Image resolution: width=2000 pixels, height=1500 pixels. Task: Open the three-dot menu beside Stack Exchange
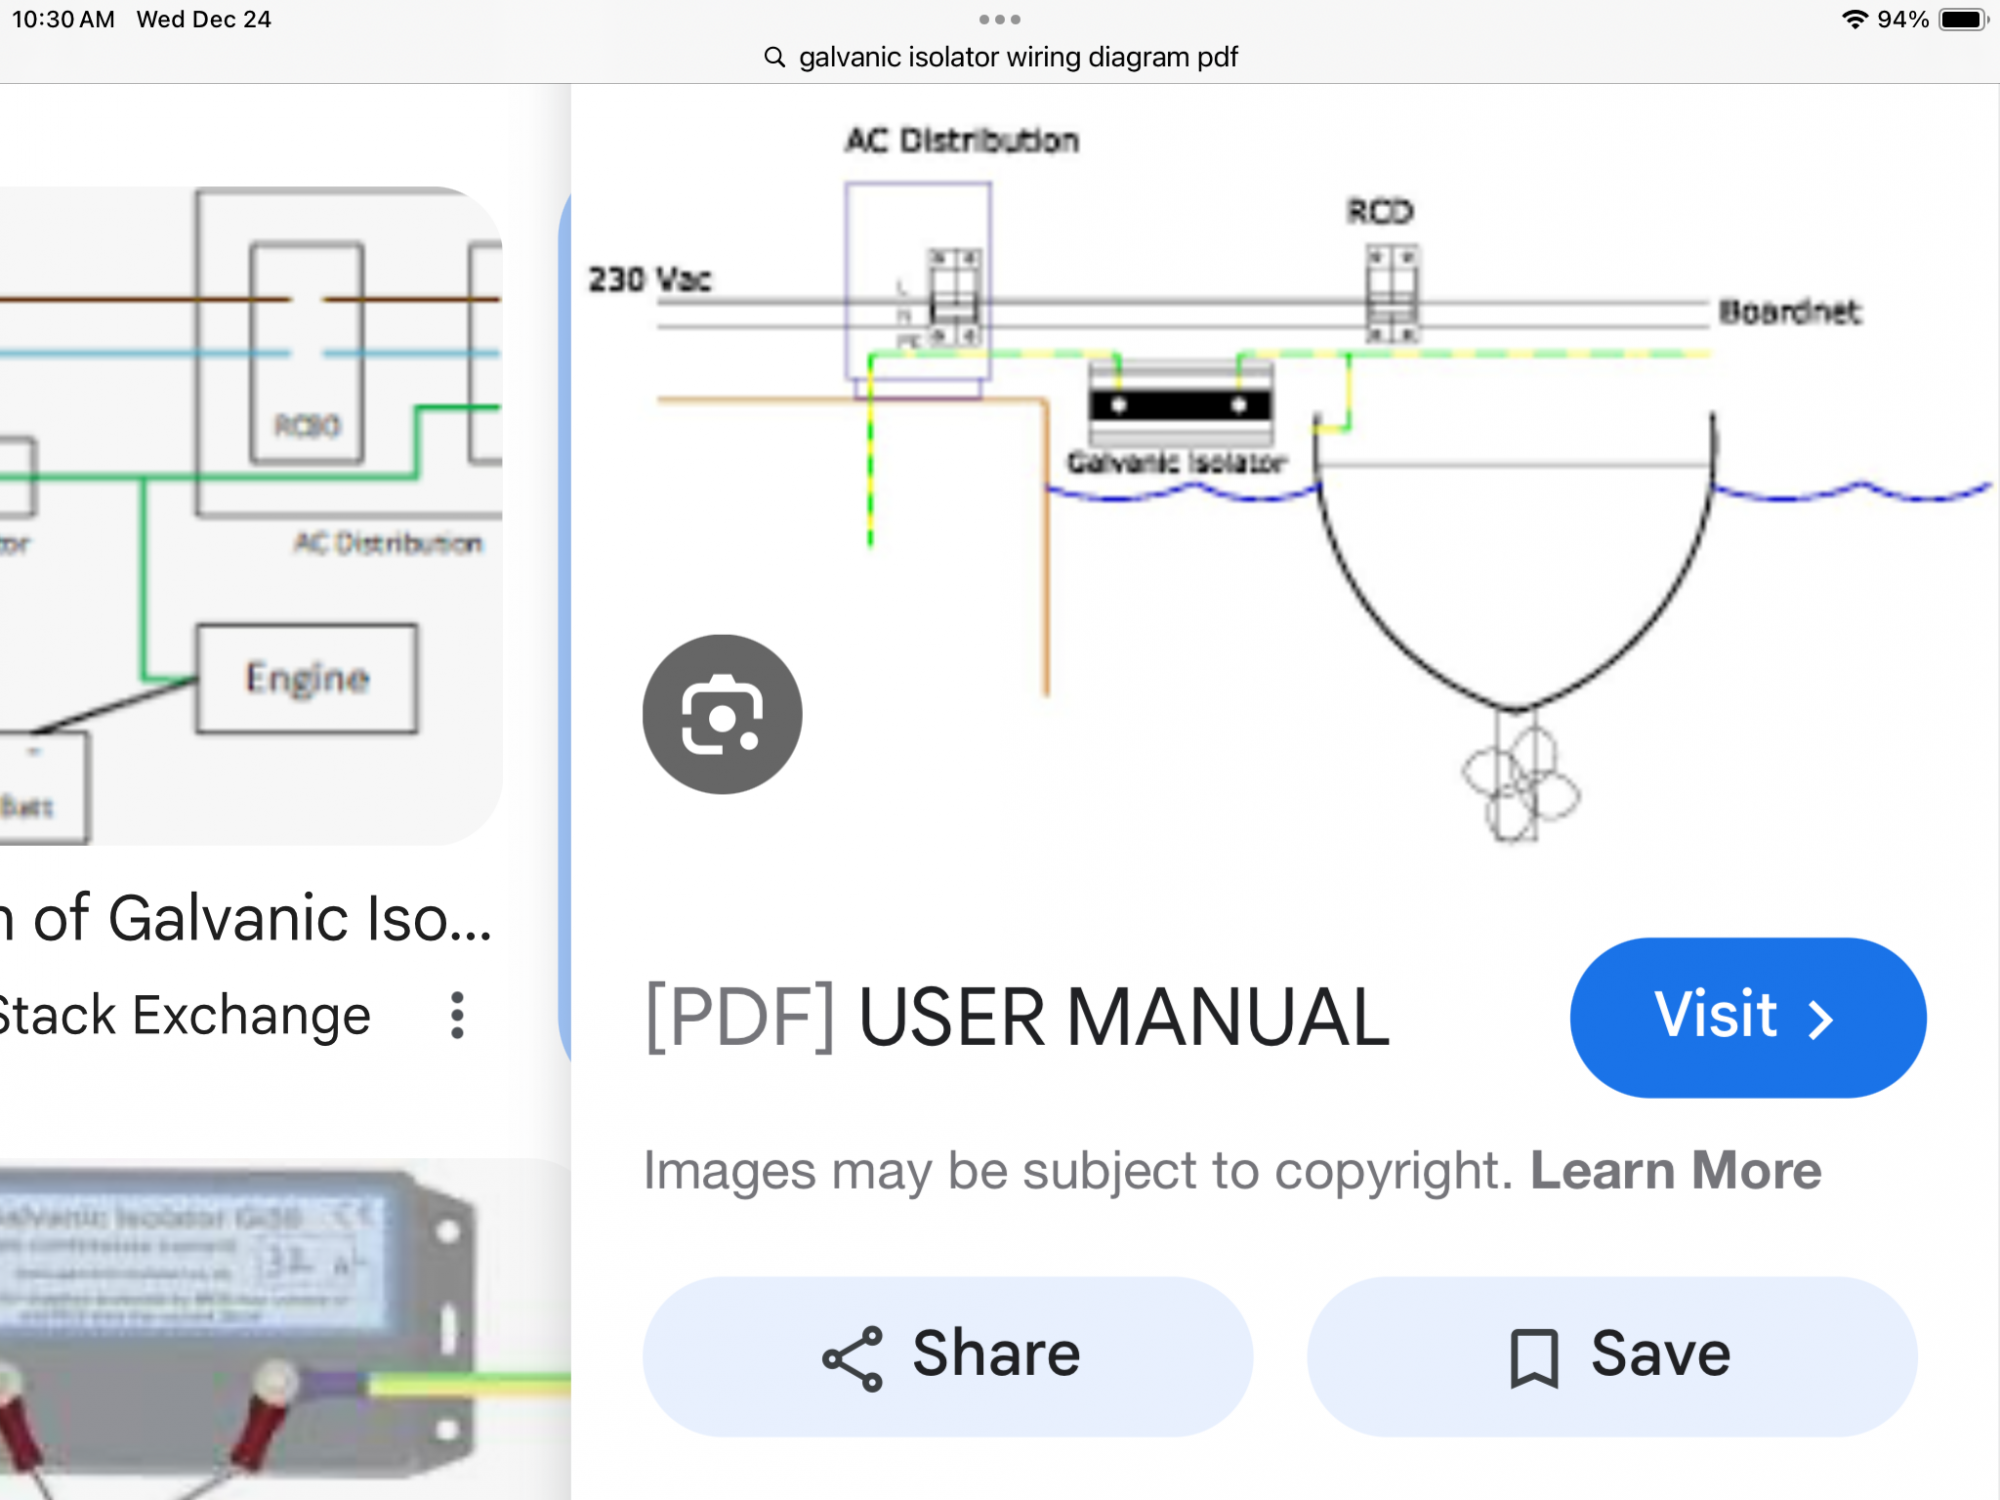click(x=457, y=1016)
